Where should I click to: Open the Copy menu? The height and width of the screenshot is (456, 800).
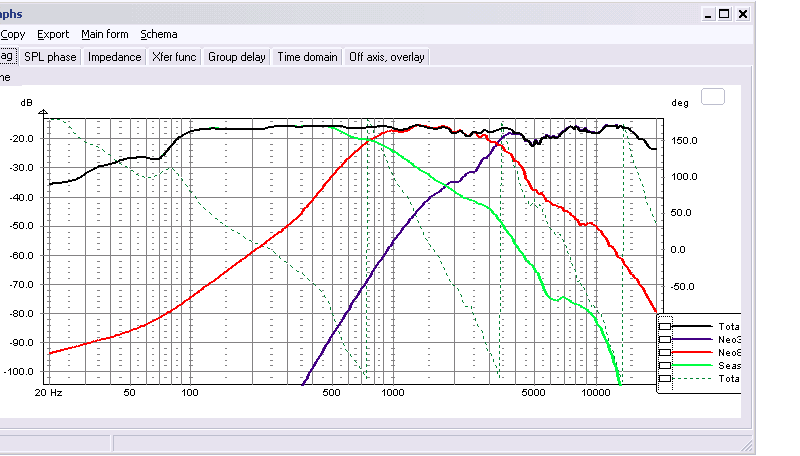12,34
